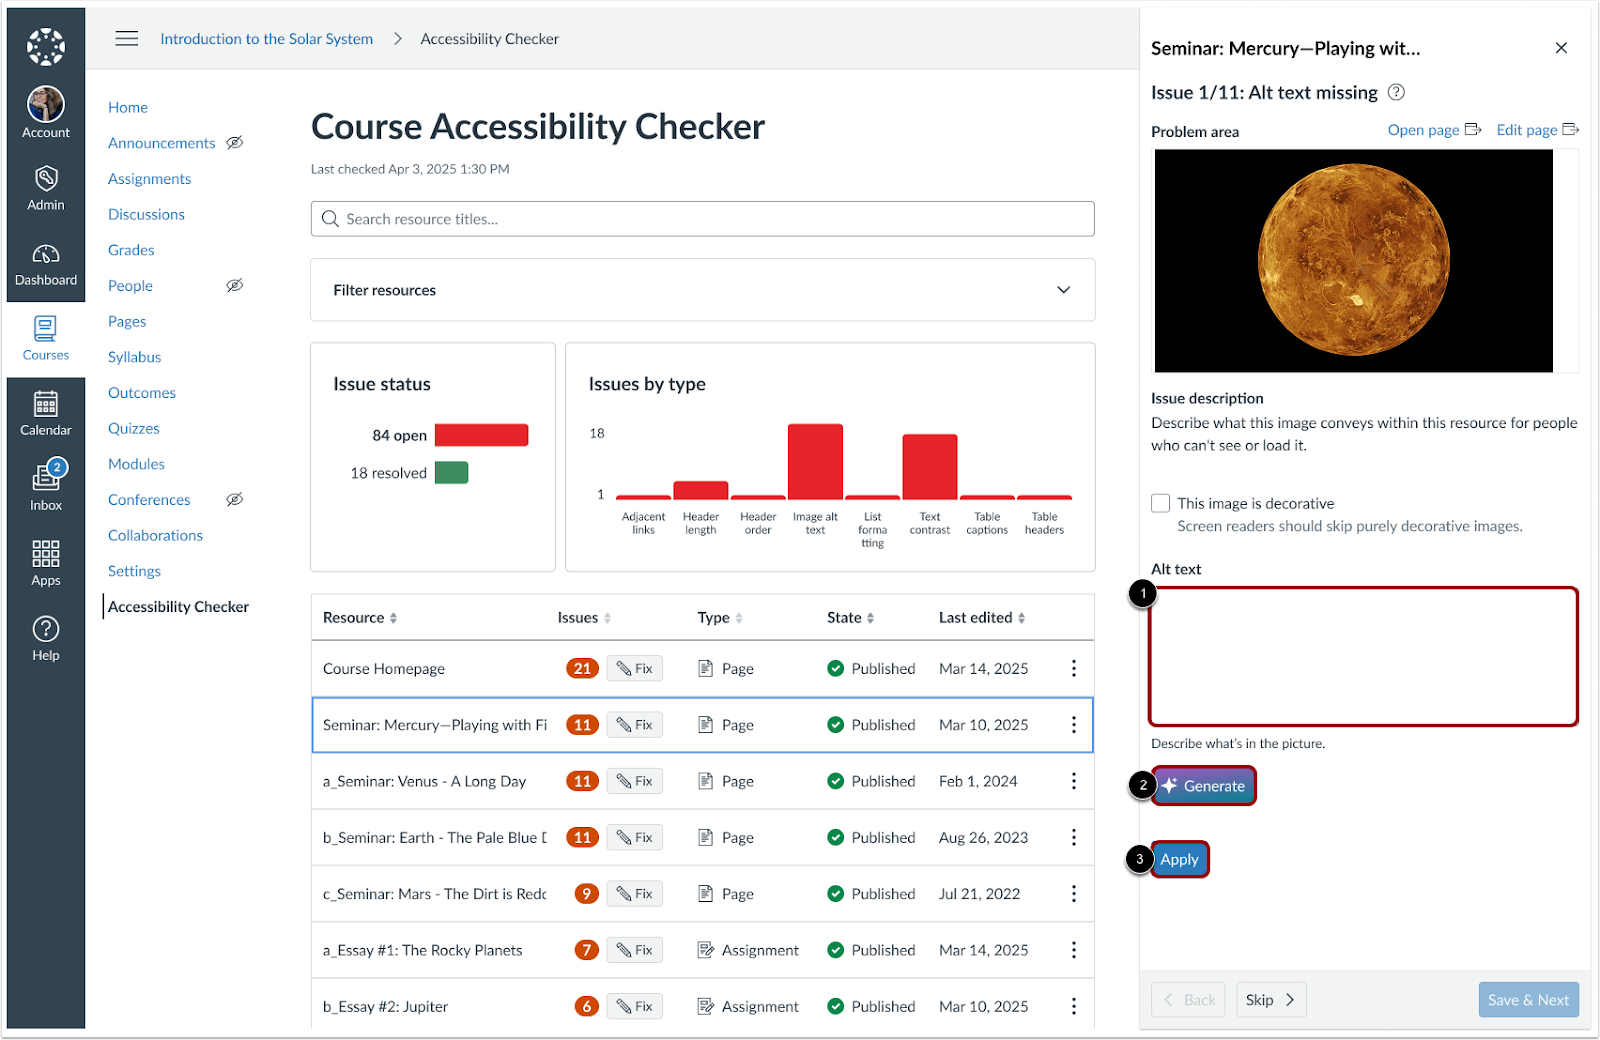Click the green 18 resolved status bar
Viewport: 1600px width, 1040px height.
point(451,473)
